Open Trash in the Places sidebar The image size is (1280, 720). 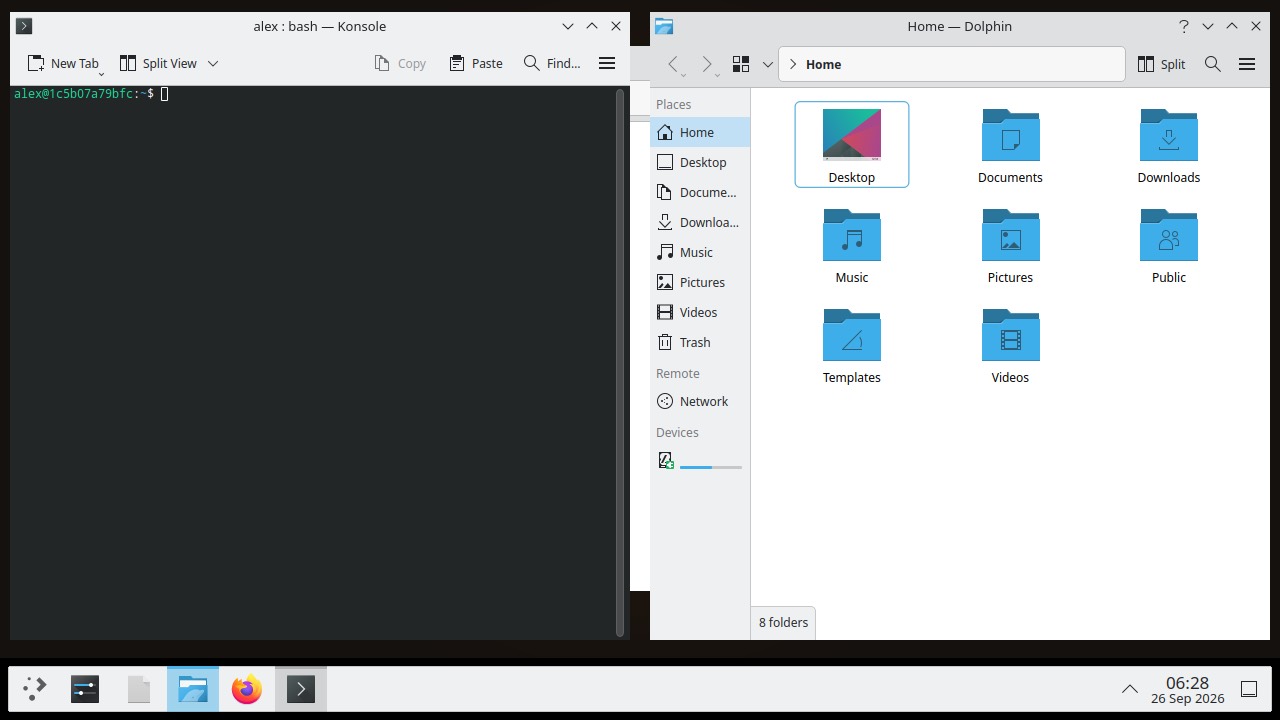(x=700, y=342)
